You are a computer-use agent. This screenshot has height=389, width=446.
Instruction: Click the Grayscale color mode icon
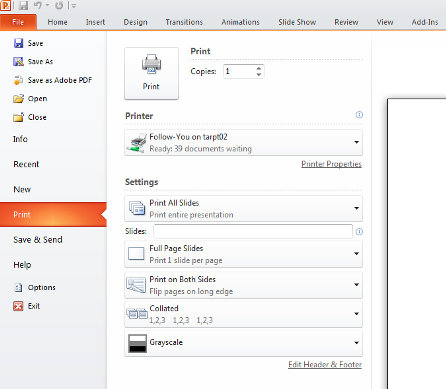point(137,343)
